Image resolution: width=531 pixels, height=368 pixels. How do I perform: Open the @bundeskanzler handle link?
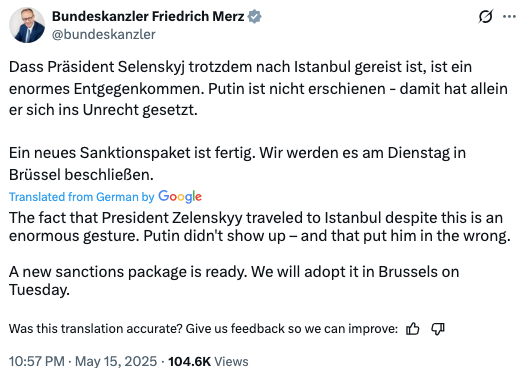click(104, 35)
